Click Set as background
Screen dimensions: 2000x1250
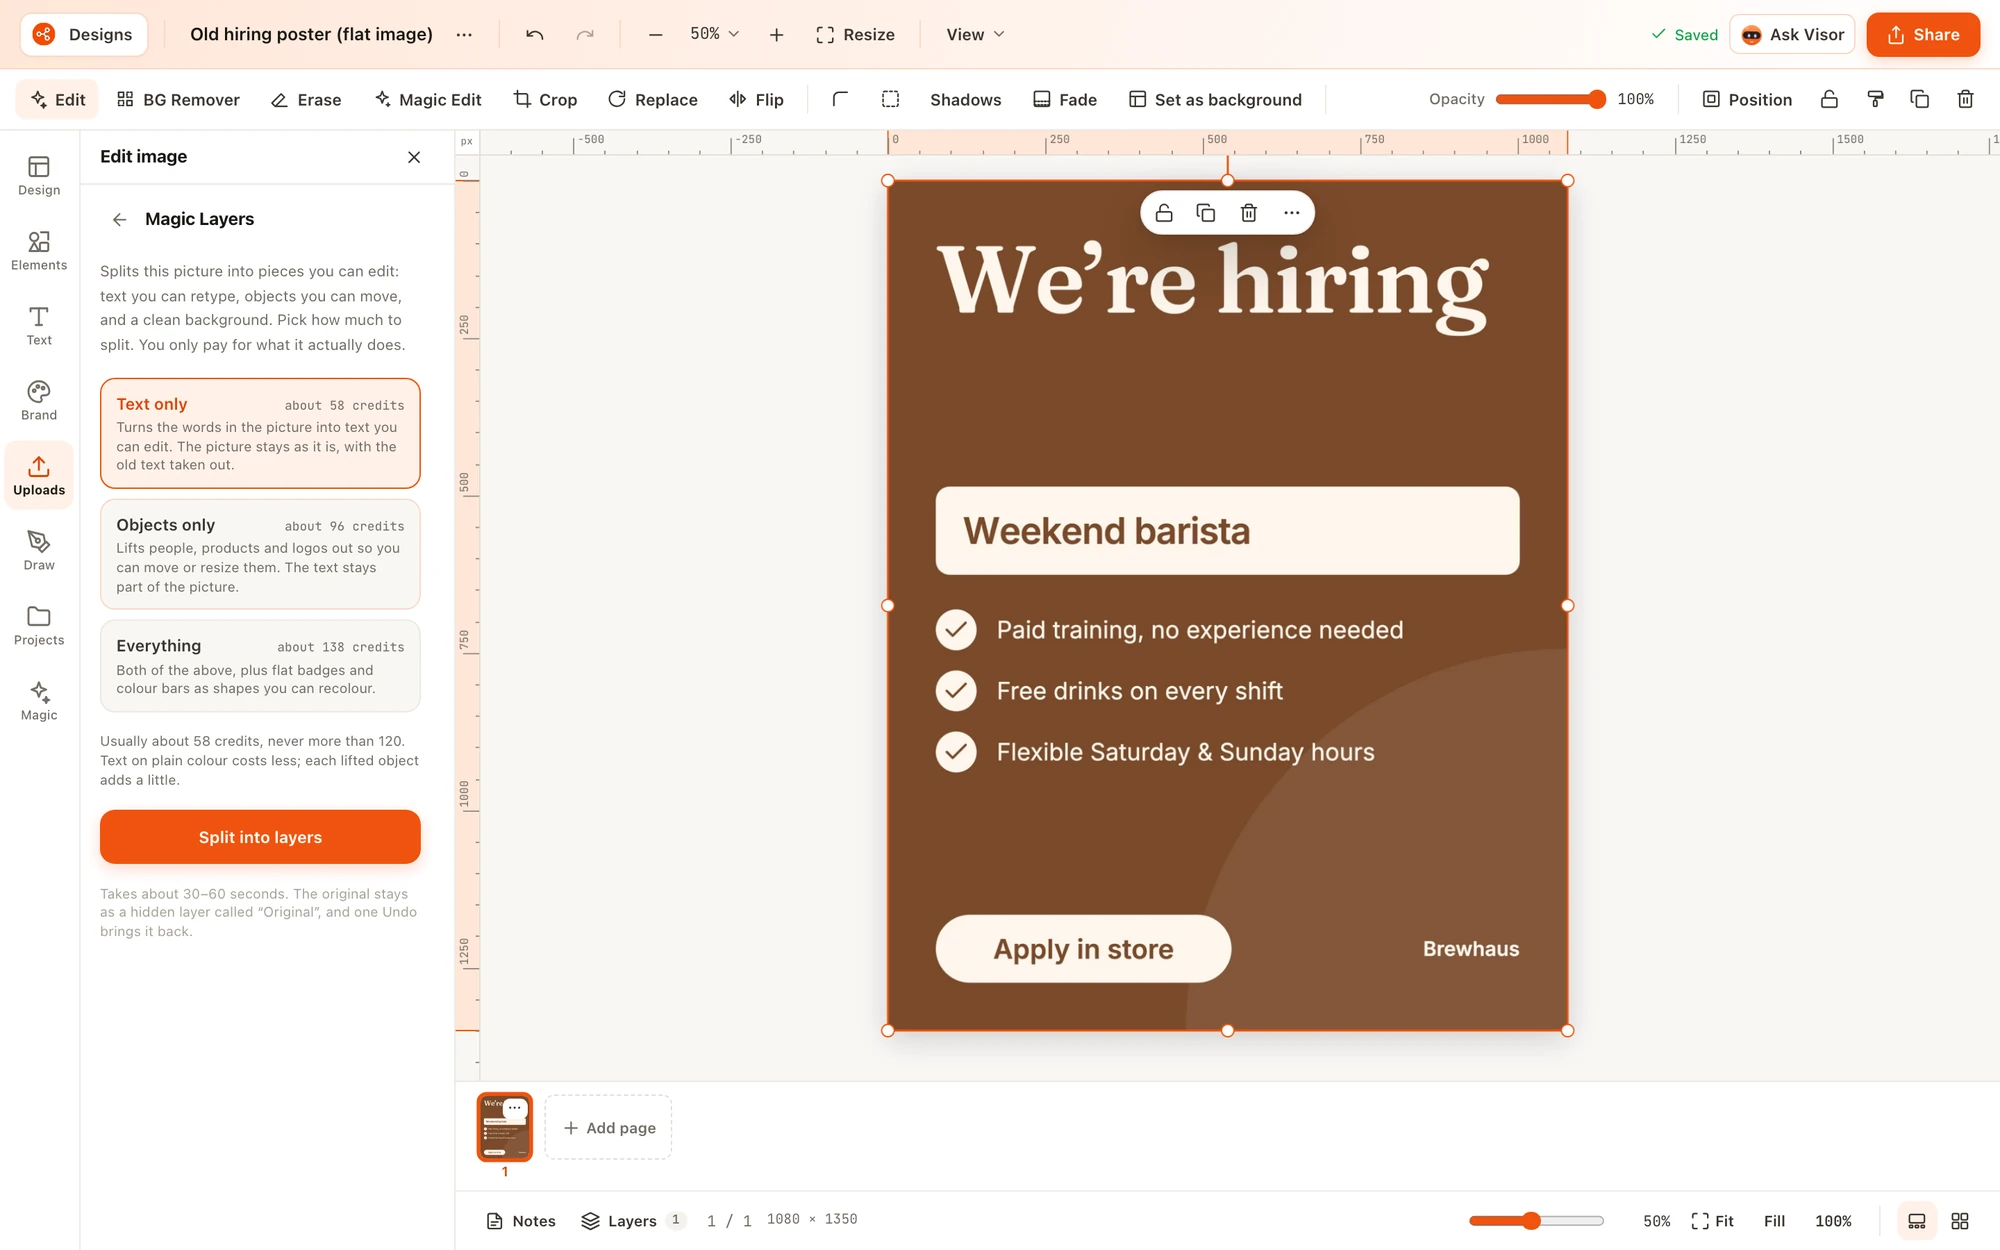click(1215, 99)
